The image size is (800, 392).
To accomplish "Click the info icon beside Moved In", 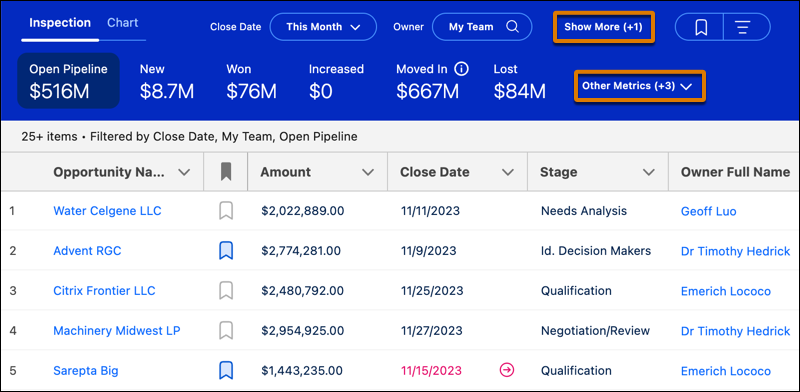I will [461, 68].
